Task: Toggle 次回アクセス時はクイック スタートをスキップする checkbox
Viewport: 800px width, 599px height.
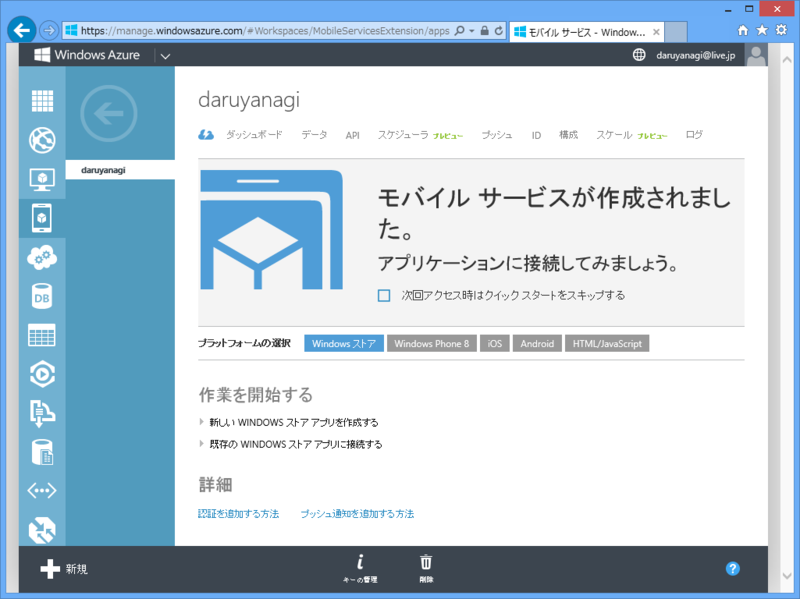Action: pyautogui.click(x=384, y=295)
